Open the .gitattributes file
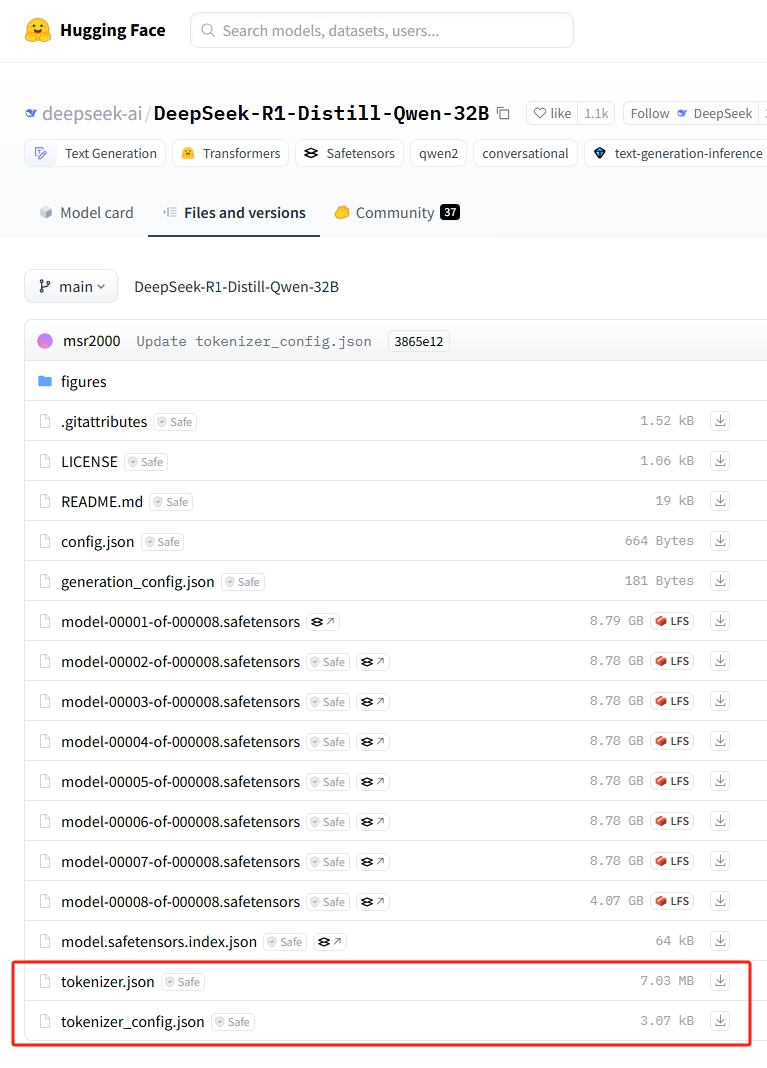This screenshot has height=1068, width=767. click(104, 422)
